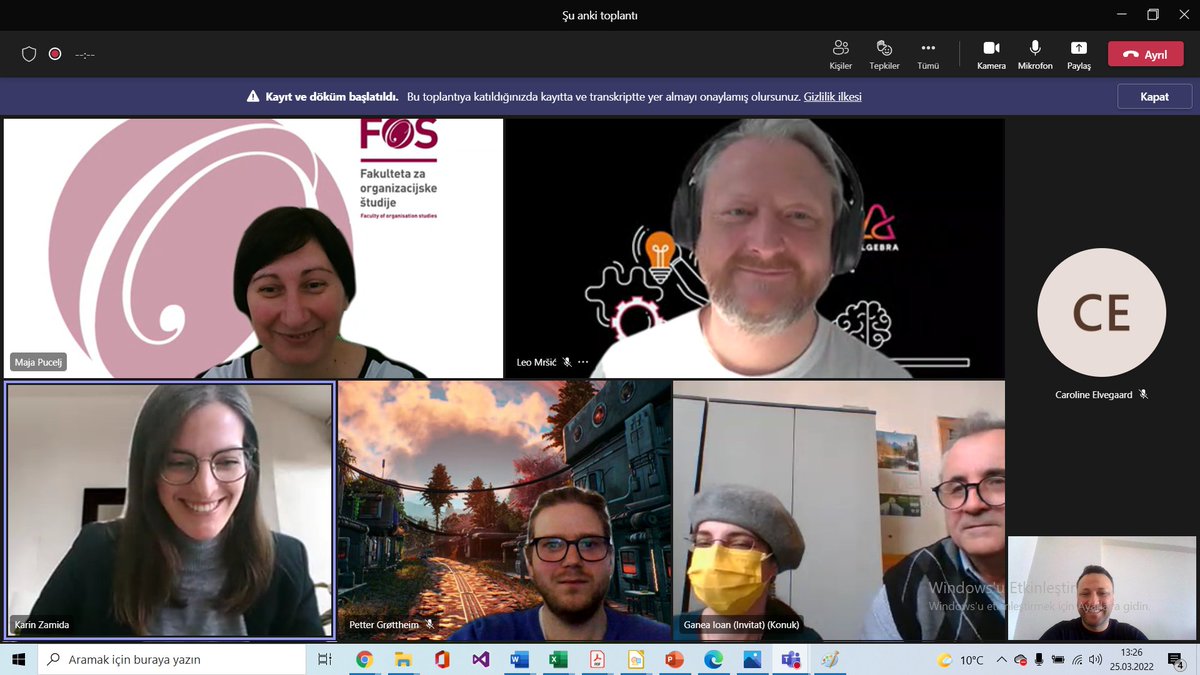This screenshot has width=1200, height=675.
Task: Click the shield security icon
Action: 29,54
